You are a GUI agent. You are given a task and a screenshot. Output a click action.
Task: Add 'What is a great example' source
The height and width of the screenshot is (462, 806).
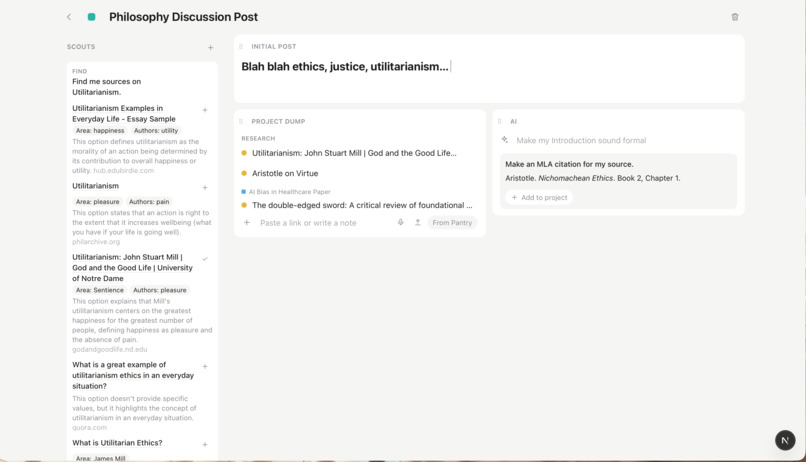click(205, 366)
